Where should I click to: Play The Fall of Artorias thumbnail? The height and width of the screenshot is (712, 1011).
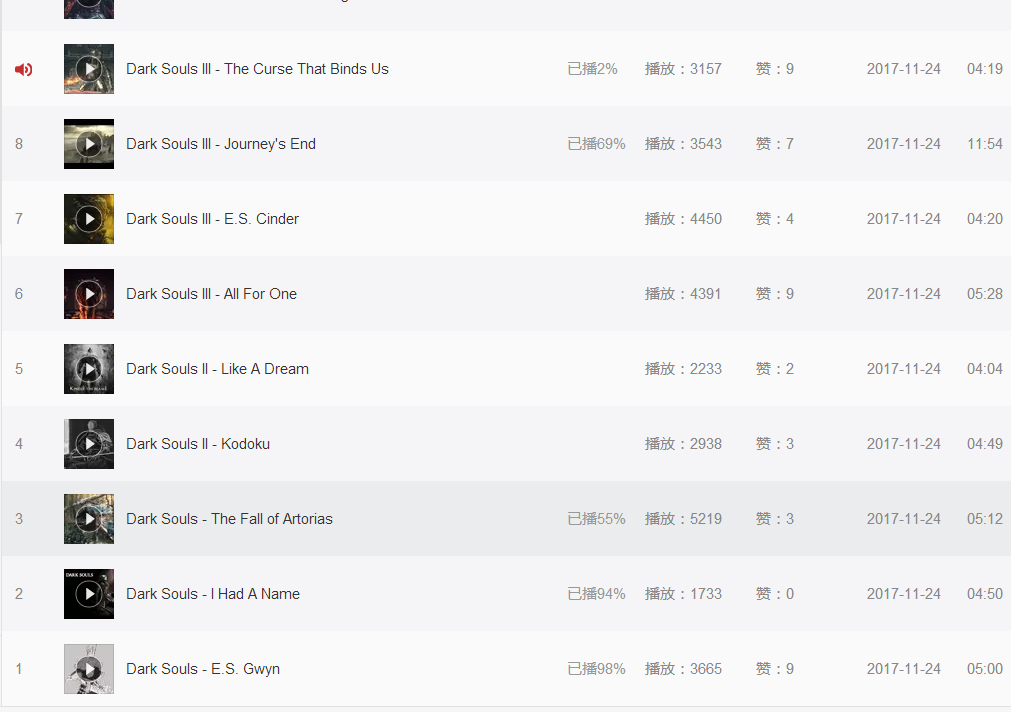click(x=89, y=519)
